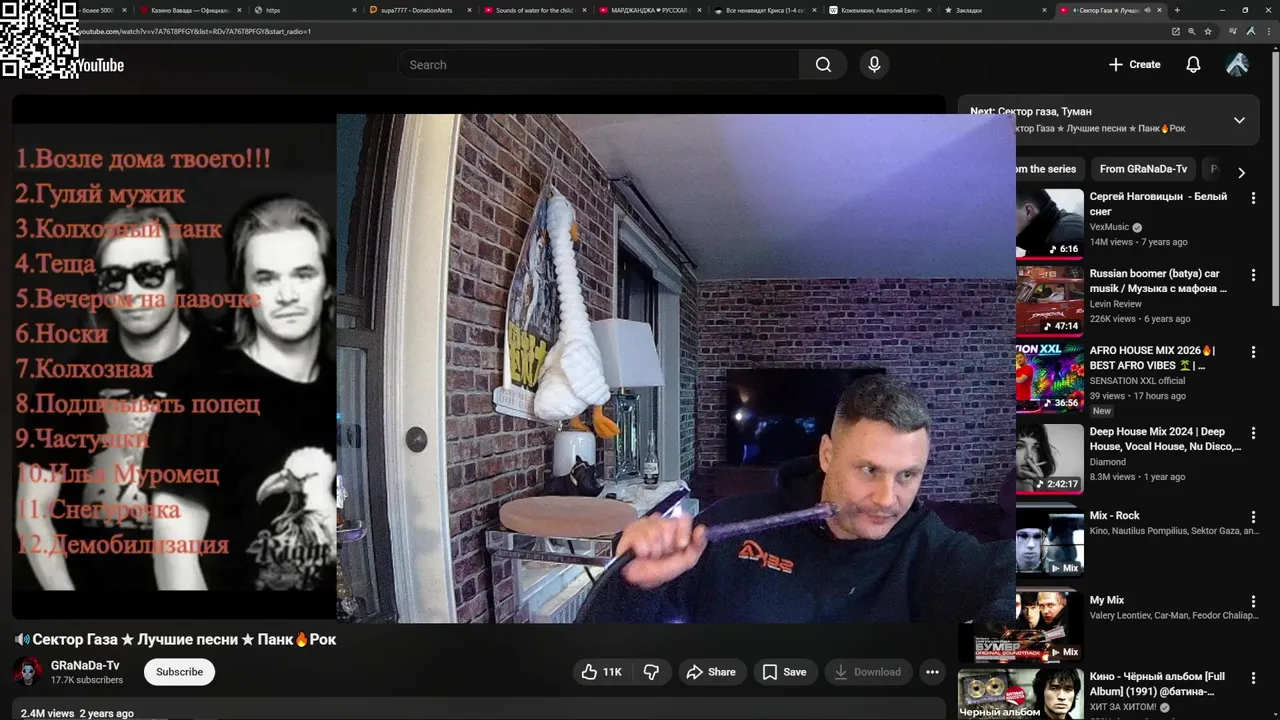Show more filter chips with right arrow
Viewport: 1280px width, 720px height.
click(1241, 172)
